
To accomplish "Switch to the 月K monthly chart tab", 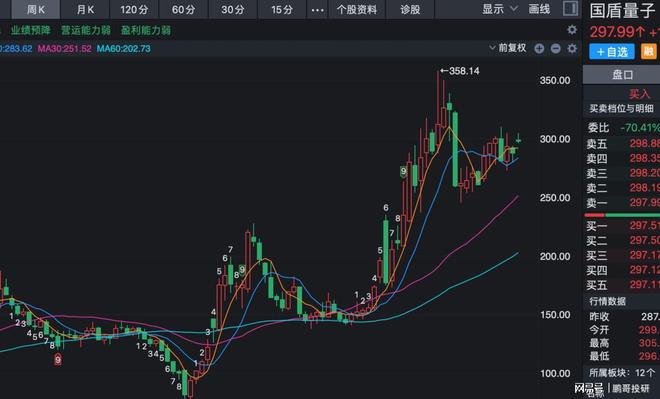I will pyautogui.click(x=85, y=9).
